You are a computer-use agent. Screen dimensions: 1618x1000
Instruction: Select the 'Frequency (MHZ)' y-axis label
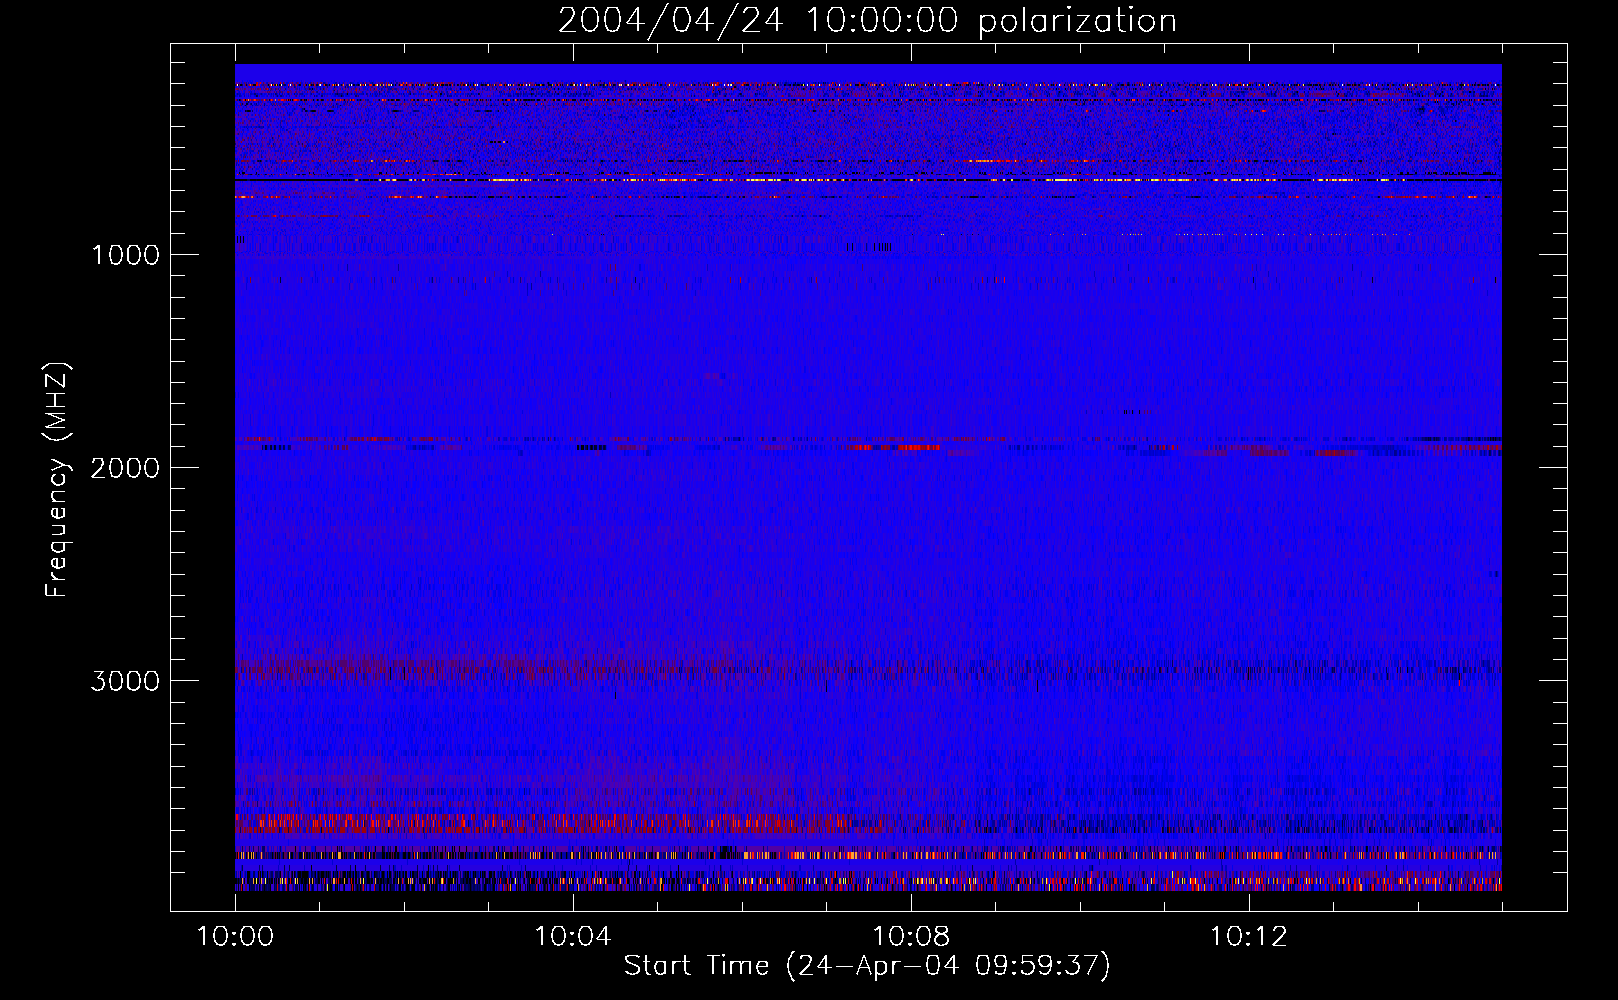click(57, 480)
